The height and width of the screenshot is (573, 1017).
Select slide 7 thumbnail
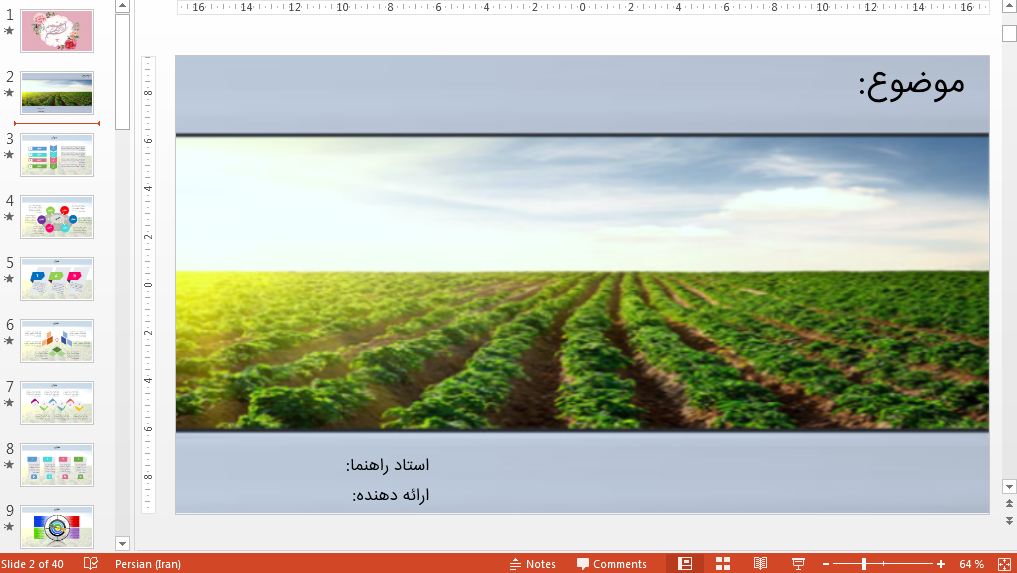(57, 403)
